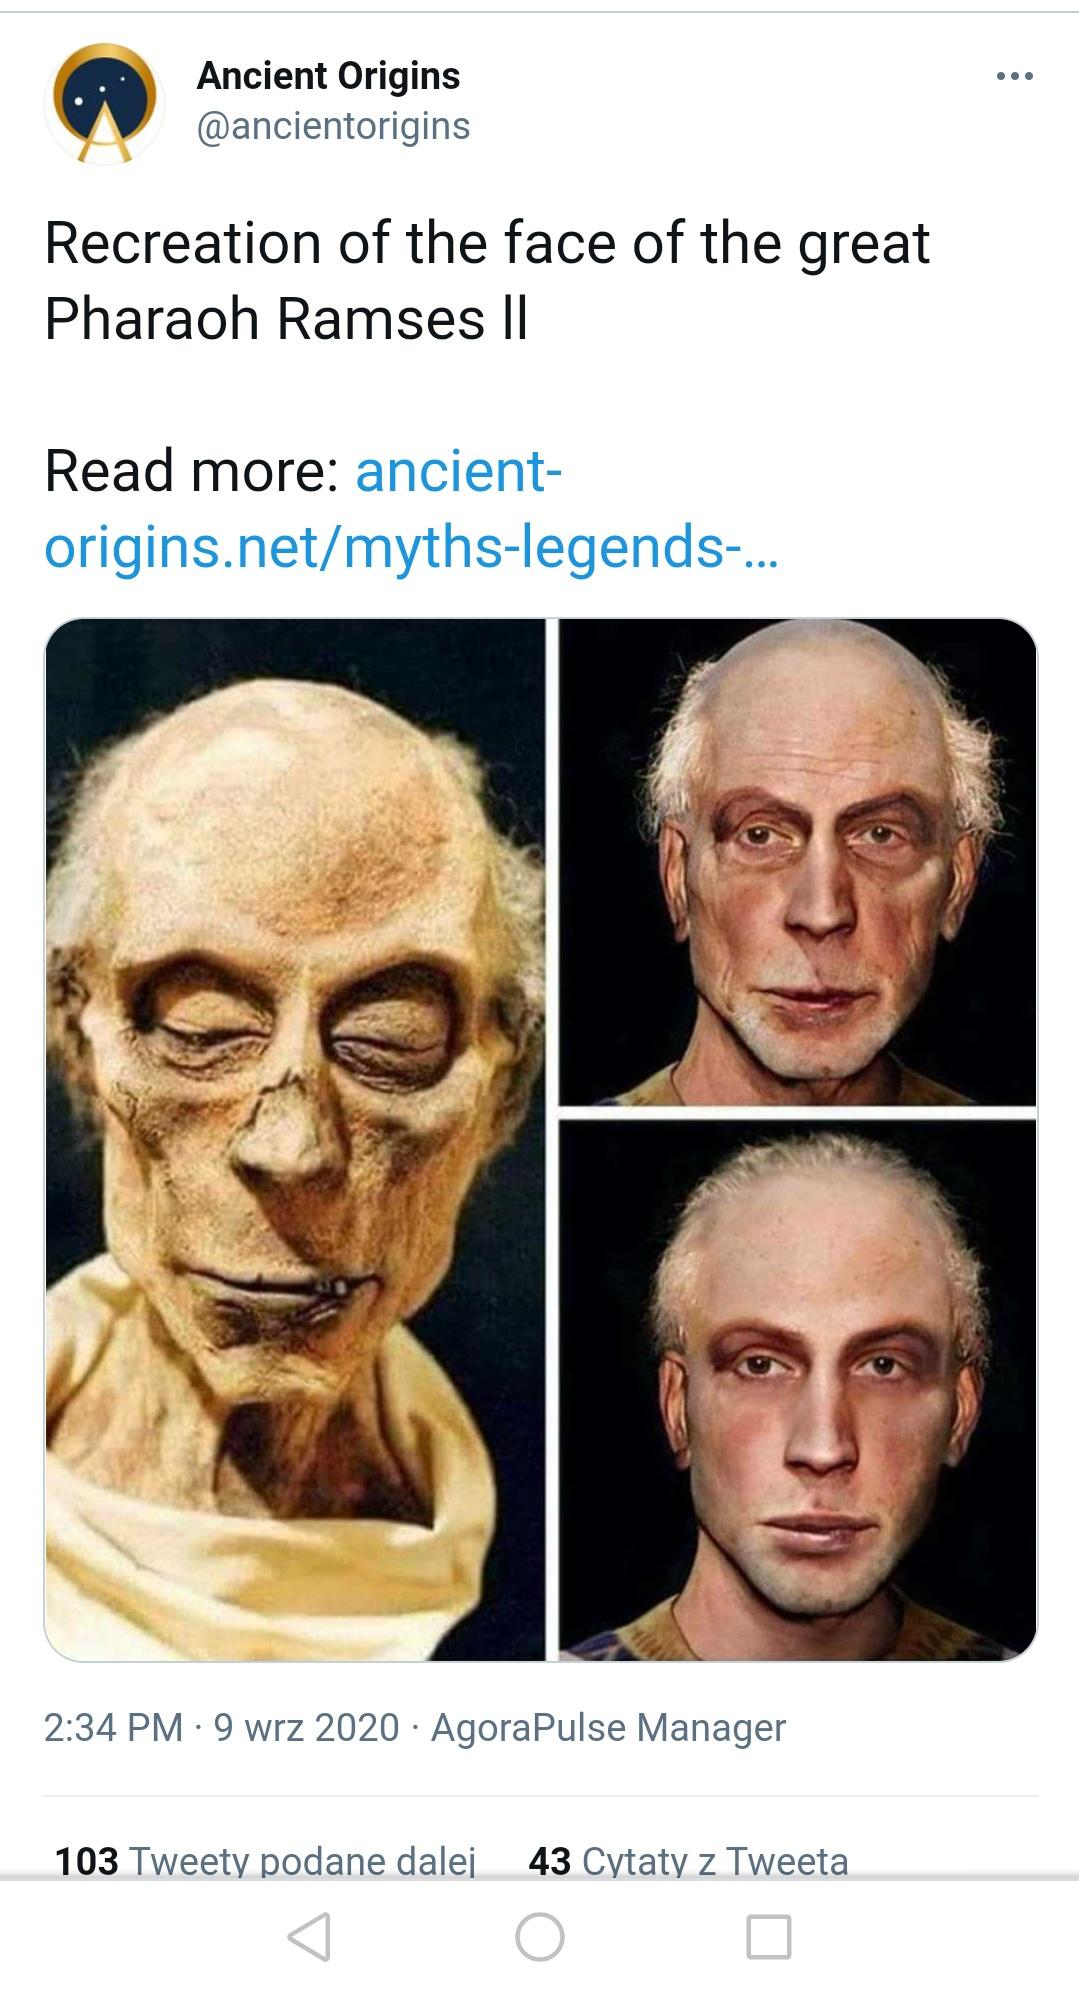The image size is (1079, 1996).
Task: View the older face reconstruction image
Action: coord(797,861)
